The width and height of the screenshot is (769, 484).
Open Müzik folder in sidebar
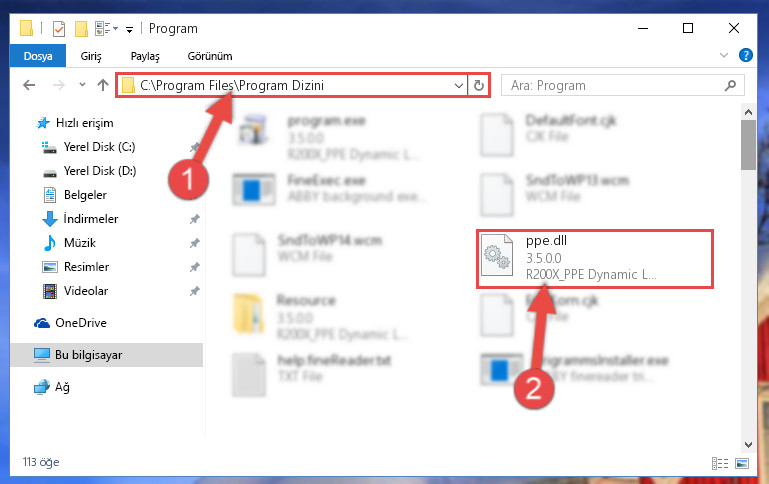[x=79, y=243]
